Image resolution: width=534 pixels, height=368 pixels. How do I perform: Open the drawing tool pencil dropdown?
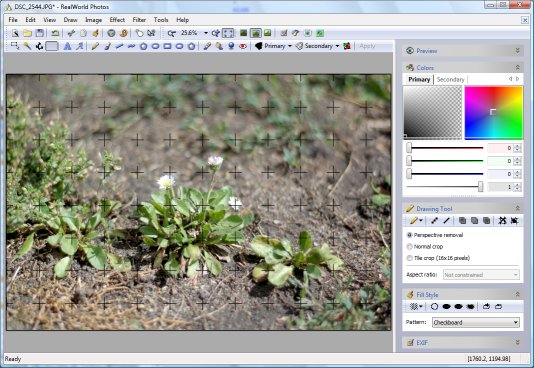coord(416,221)
